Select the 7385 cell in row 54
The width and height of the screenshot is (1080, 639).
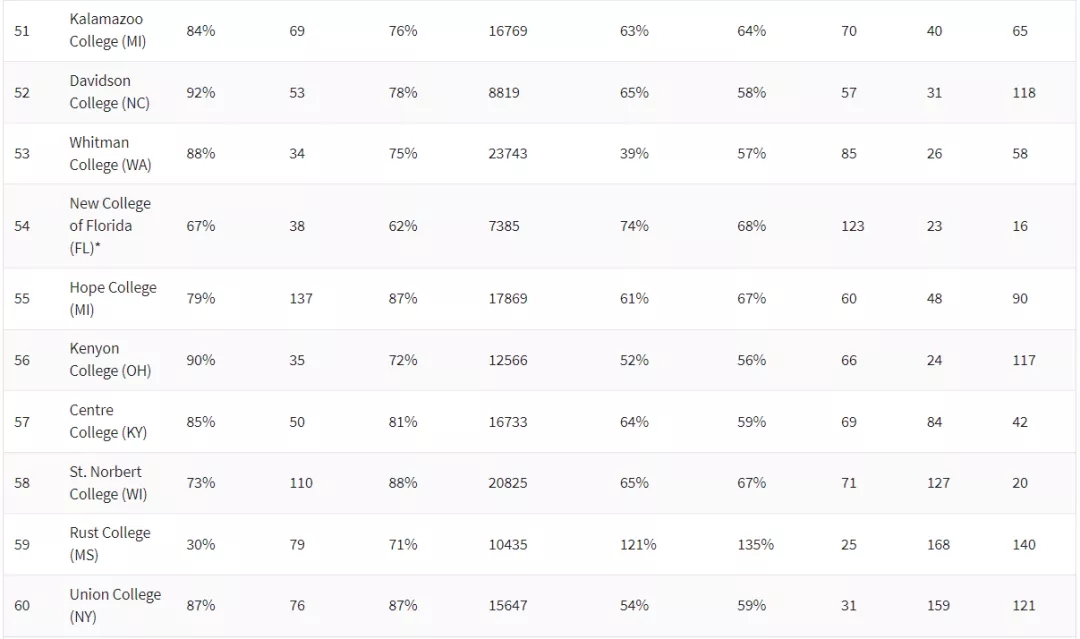pos(503,226)
